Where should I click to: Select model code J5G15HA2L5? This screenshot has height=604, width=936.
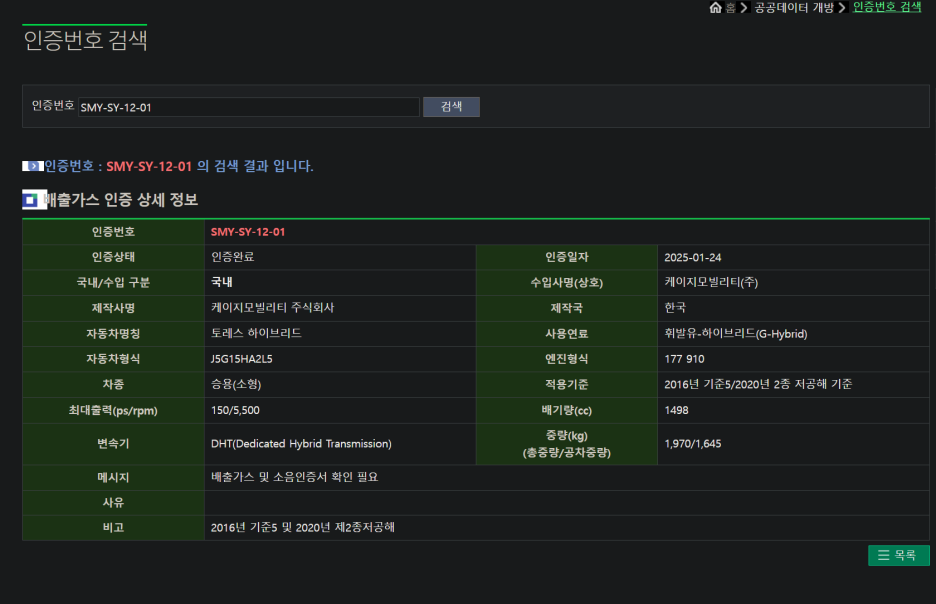242,359
